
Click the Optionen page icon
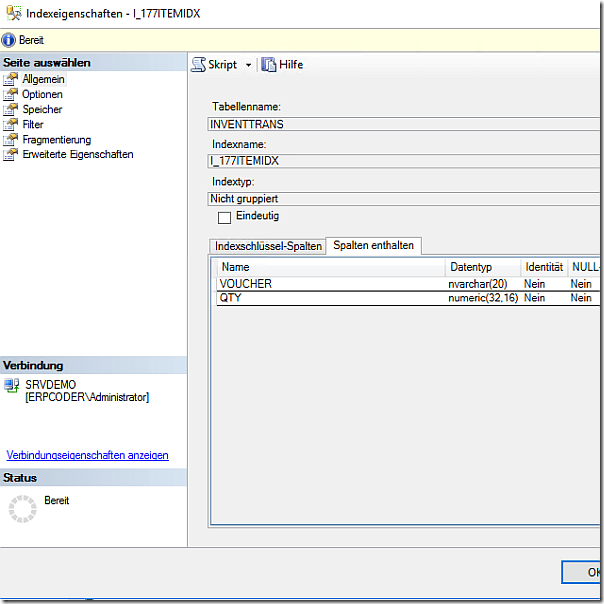click(x=11, y=94)
